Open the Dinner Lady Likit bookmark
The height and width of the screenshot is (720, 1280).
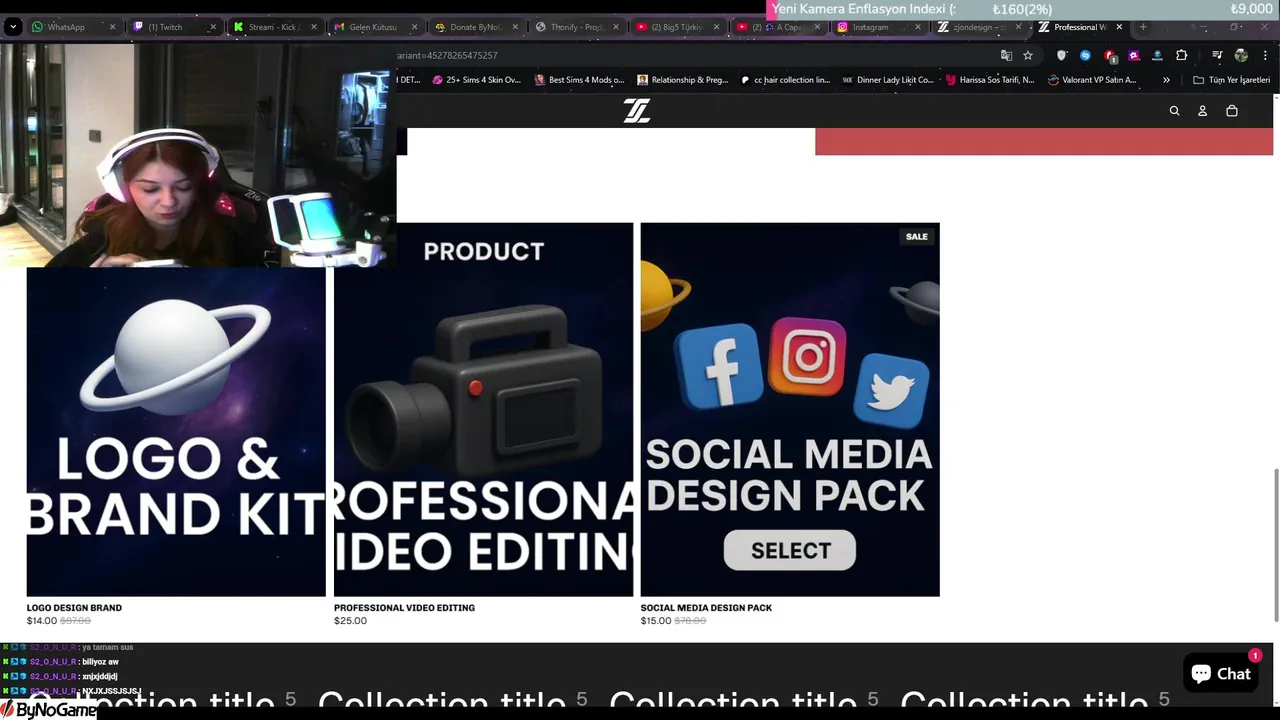[888, 80]
